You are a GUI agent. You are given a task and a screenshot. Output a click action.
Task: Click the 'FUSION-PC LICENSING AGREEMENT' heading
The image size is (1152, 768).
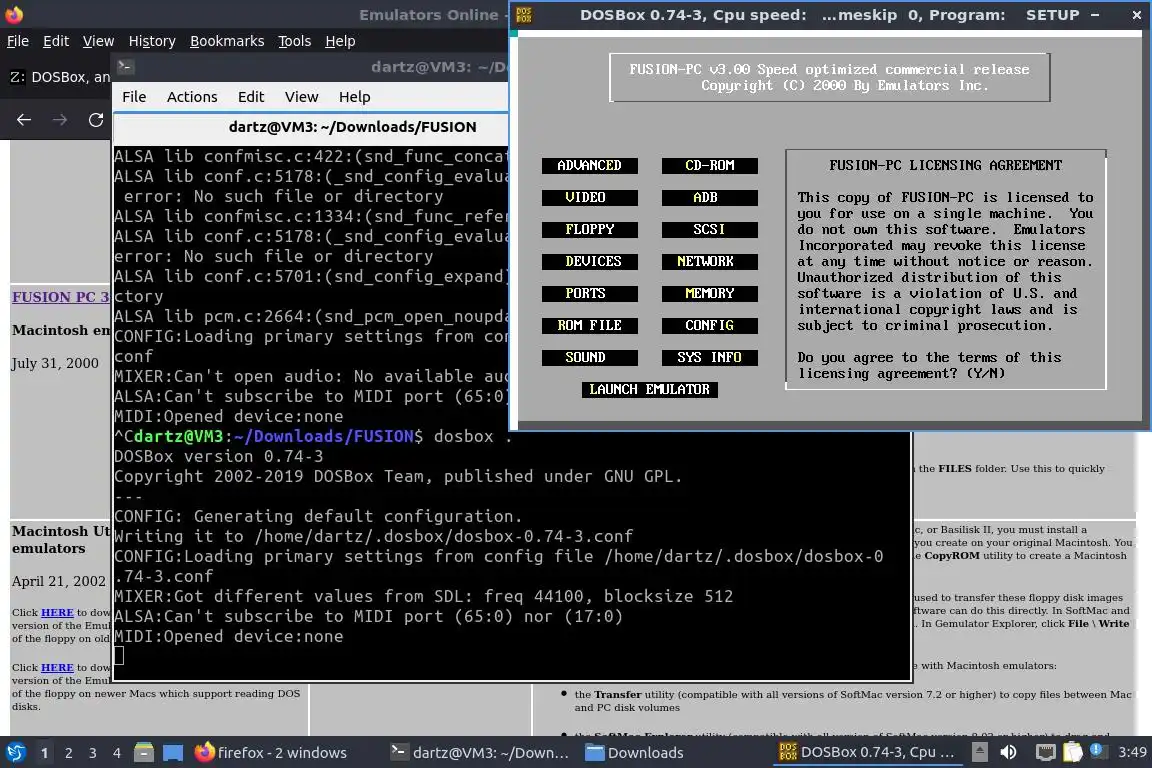coord(946,165)
